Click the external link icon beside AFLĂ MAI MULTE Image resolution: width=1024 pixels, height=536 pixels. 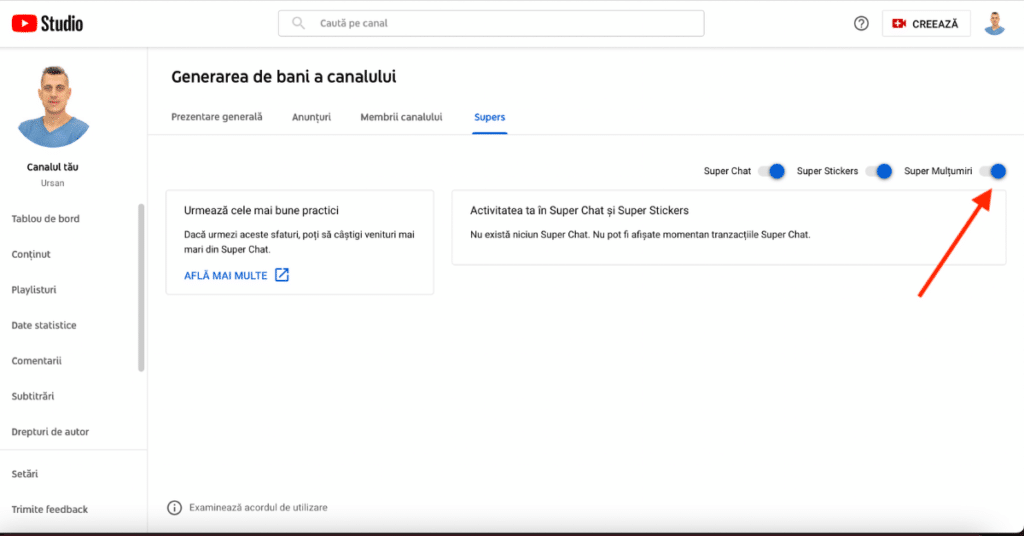[281, 275]
